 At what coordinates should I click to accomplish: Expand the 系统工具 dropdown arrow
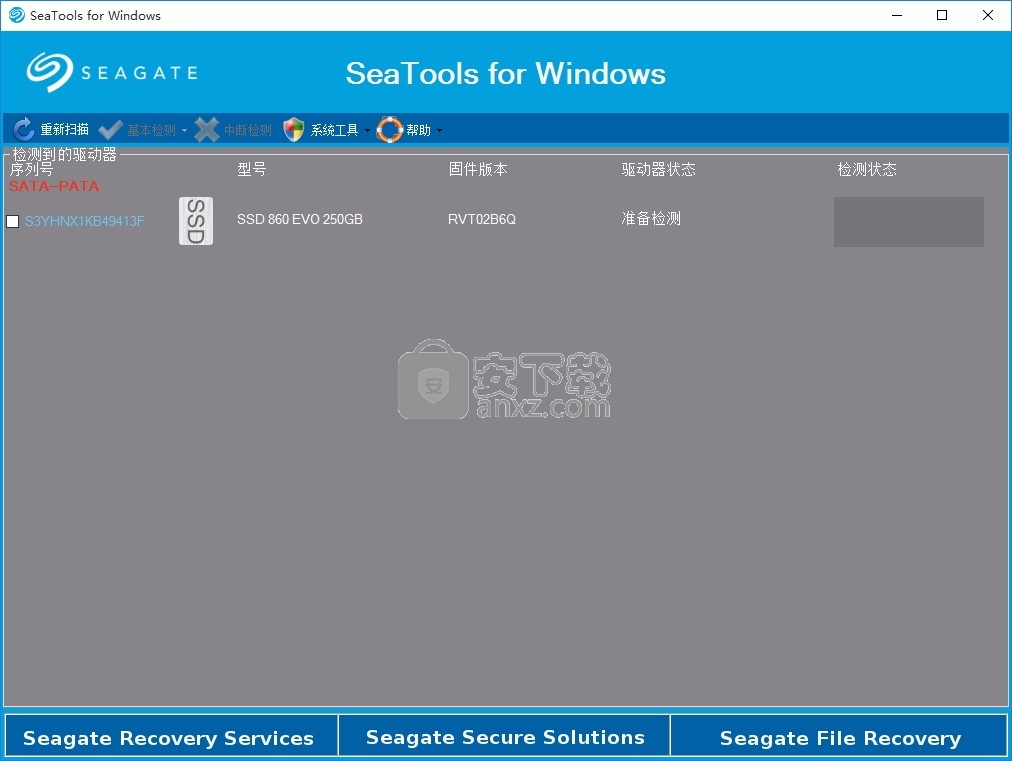click(x=367, y=130)
